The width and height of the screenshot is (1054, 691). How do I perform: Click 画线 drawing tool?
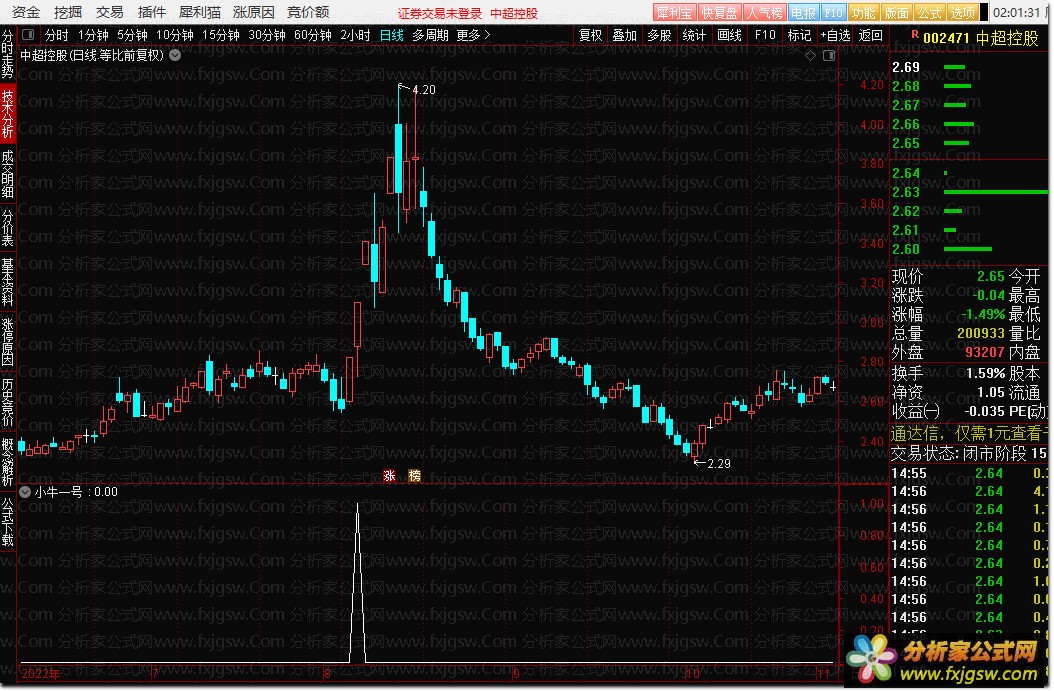[729, 35]
